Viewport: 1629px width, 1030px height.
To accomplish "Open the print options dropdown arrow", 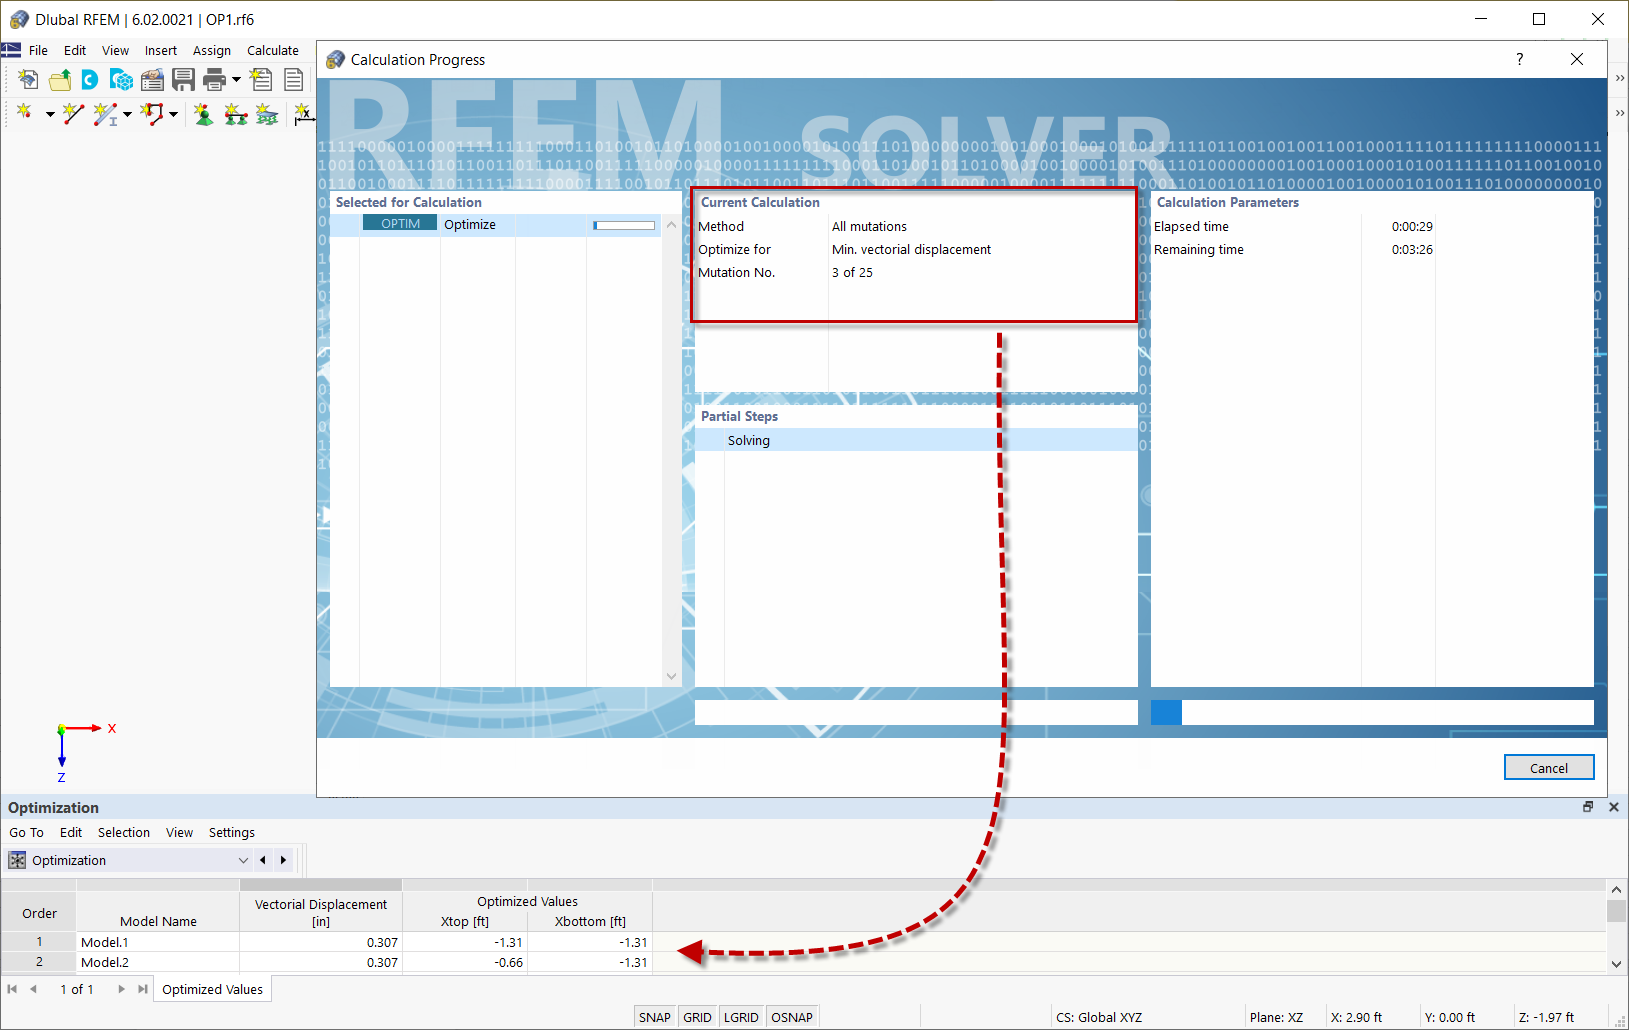I will 236,80.
